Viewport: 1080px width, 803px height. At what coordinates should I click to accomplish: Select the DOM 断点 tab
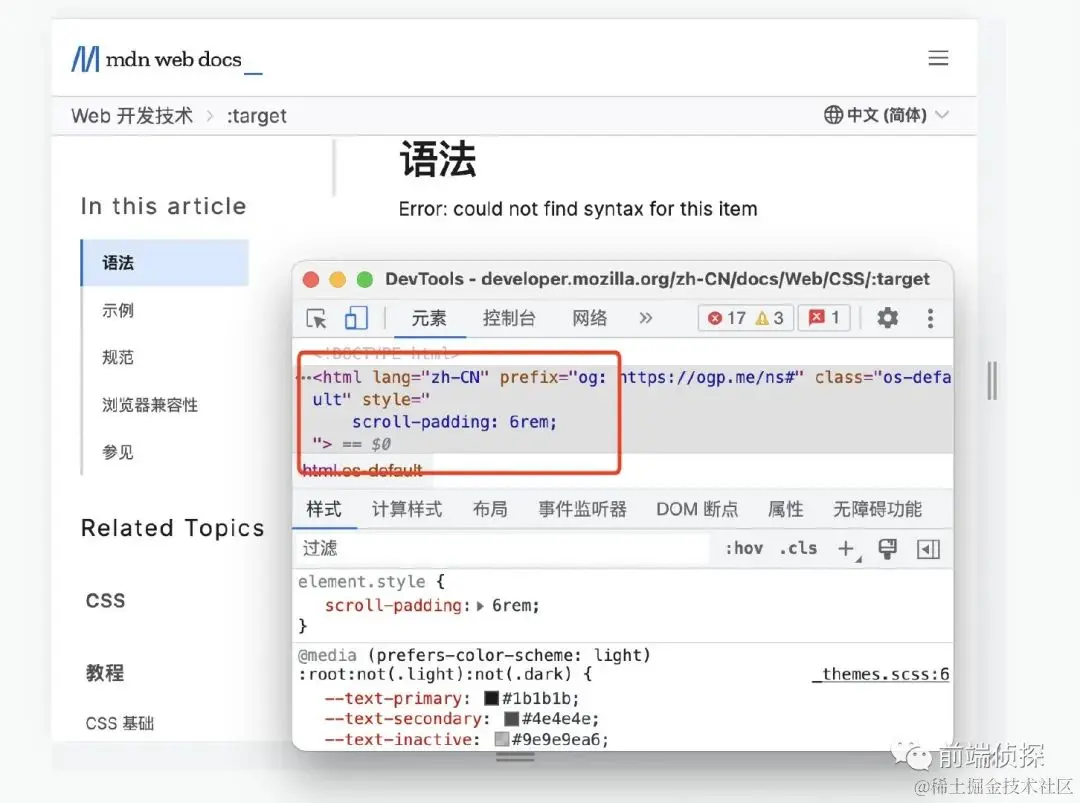tap(697, 510)
